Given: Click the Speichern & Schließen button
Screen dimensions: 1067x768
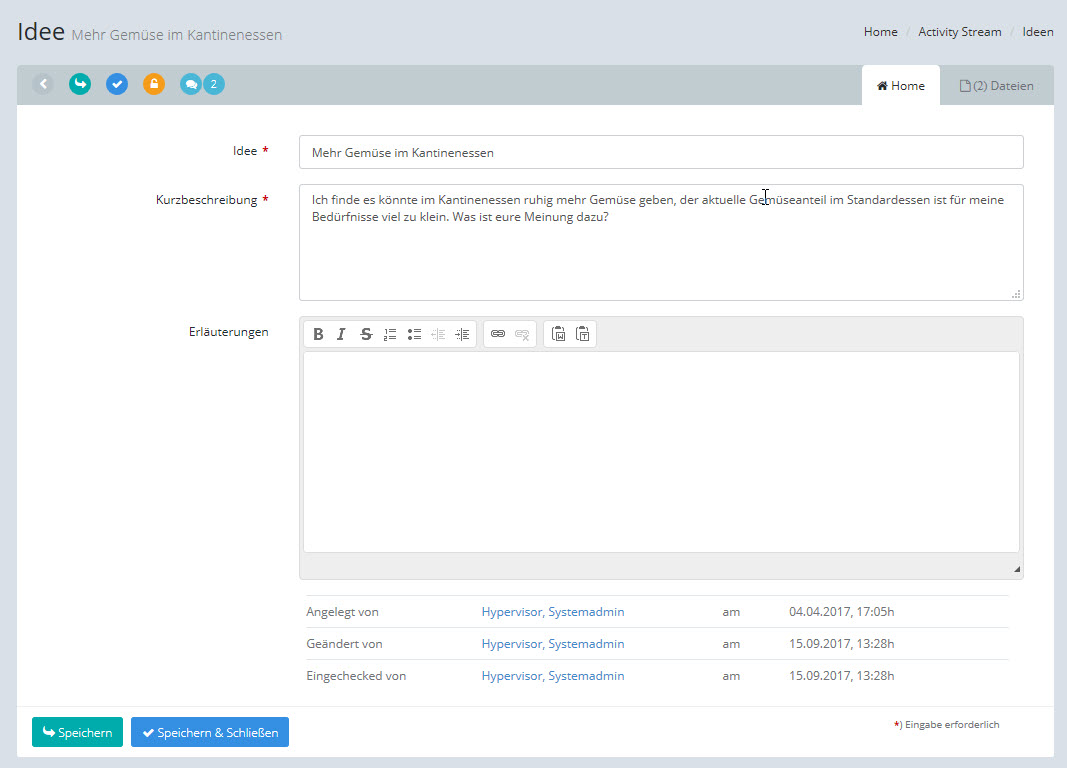Looking at the screenshot, I should [210, 733].
